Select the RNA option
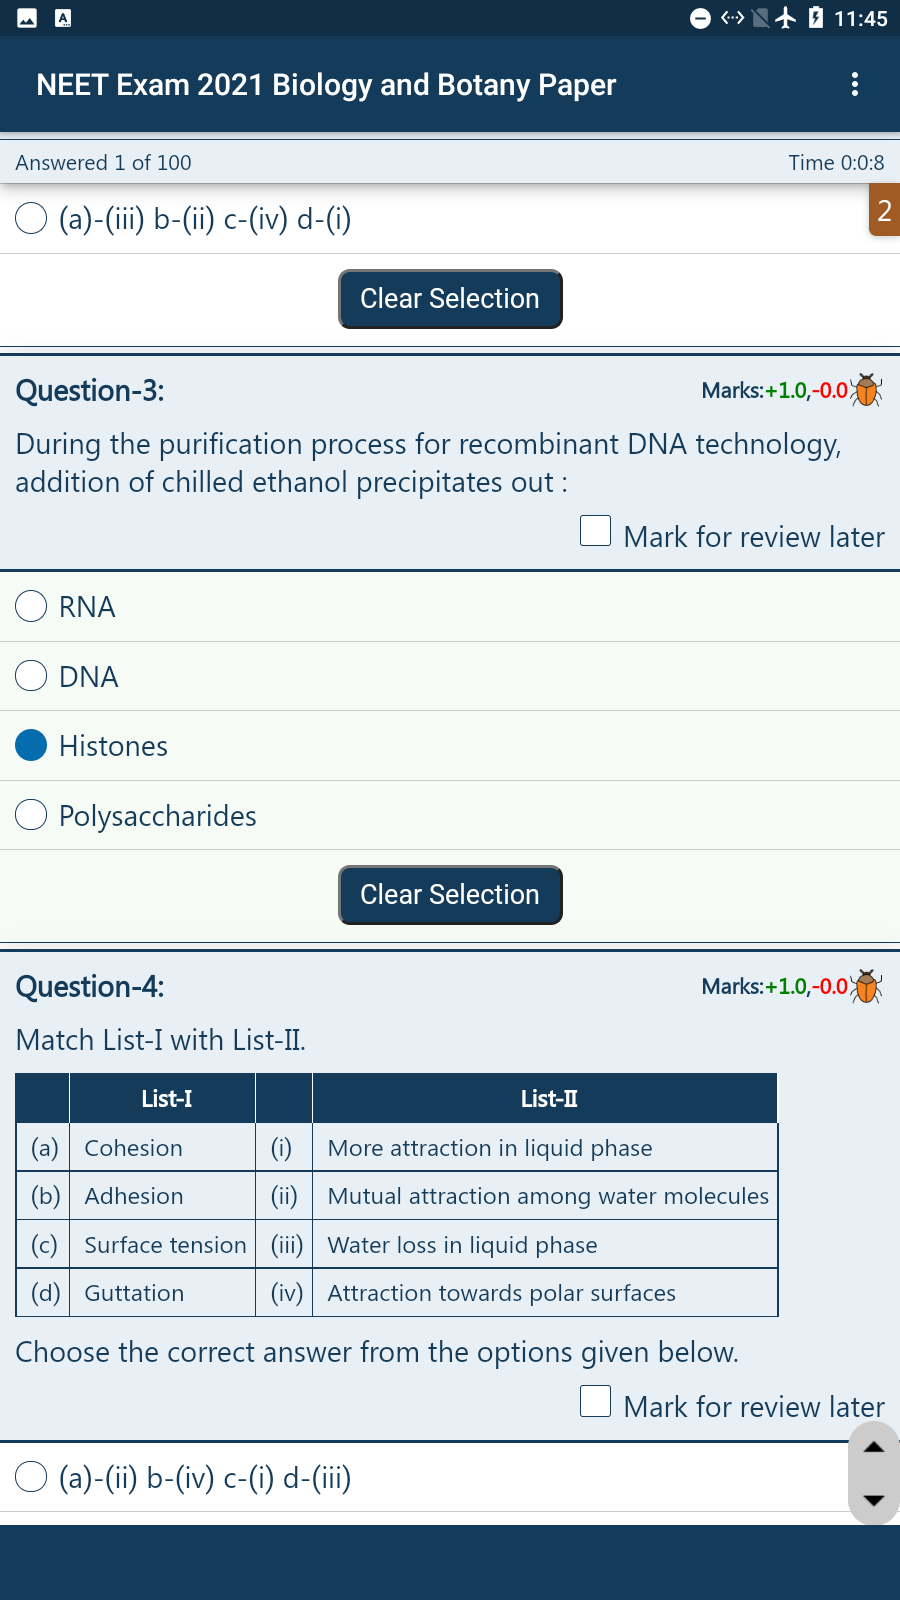The image size is (900, 1600). coord(450,607)
